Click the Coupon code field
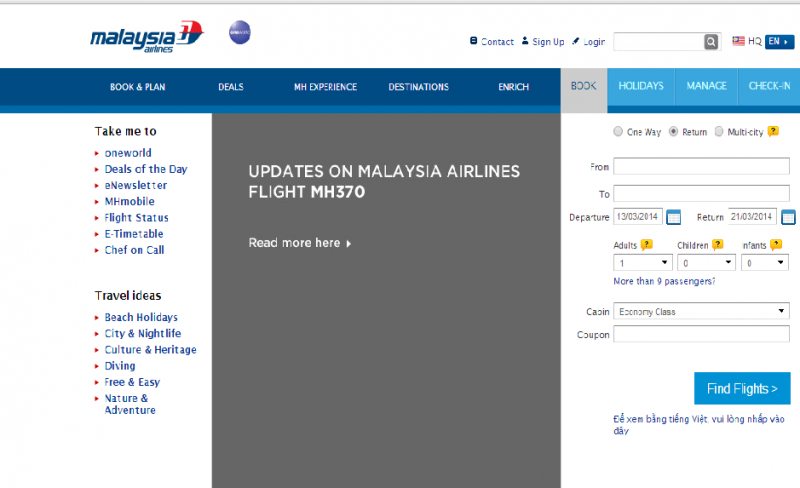This screenshot has width=800, height=488. point(702,334)
